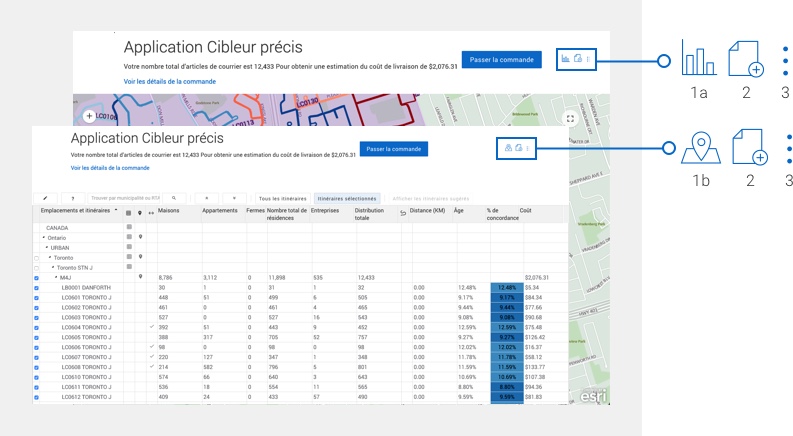Collapse the Toronto tree node
793x436 pixels.
[50, 257]
